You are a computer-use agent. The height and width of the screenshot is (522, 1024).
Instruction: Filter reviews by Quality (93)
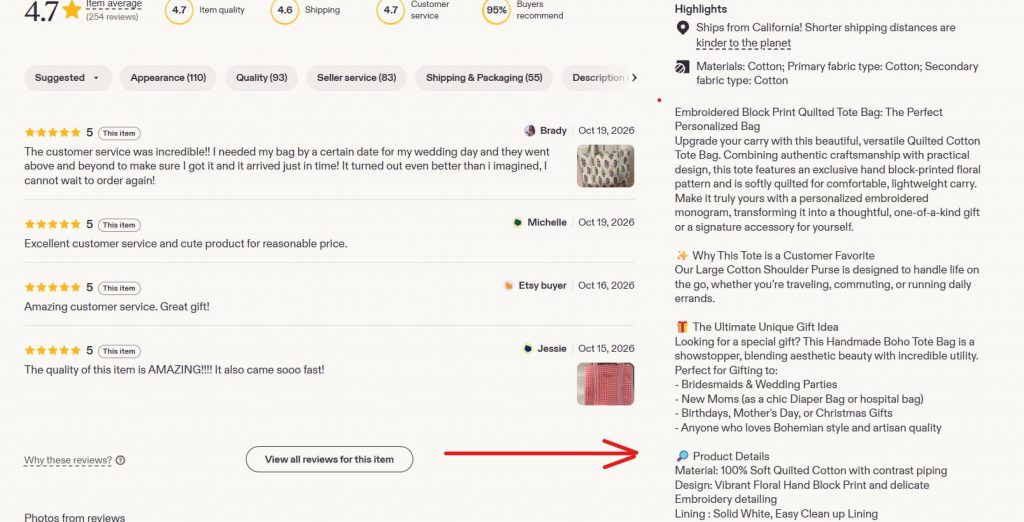(x=261, y=78)
